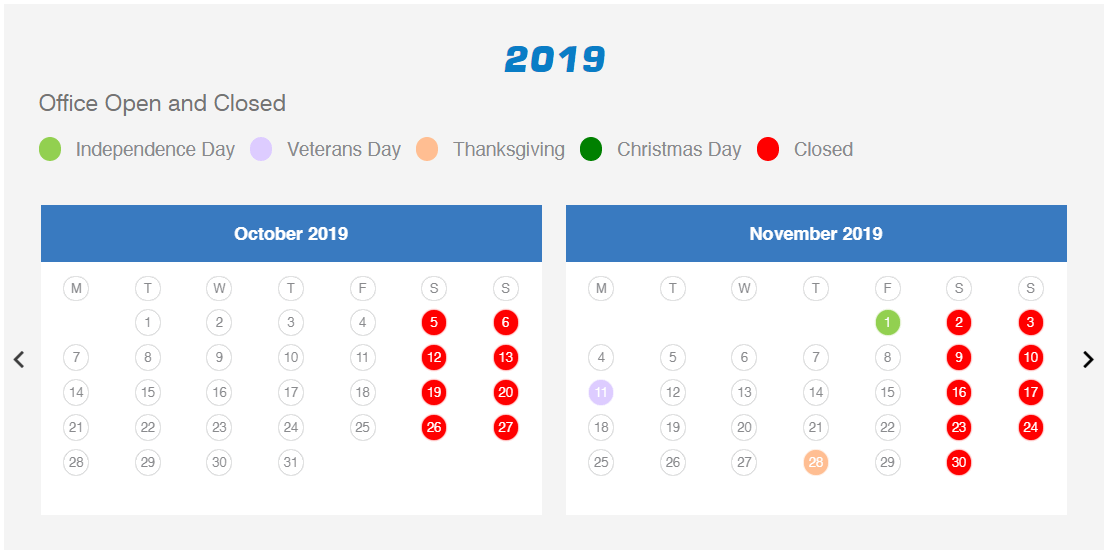Image resolution: width=1110 pixels, height=553 pixels.
Task: Select November 20 in the calendar
Action: [744, 428]
